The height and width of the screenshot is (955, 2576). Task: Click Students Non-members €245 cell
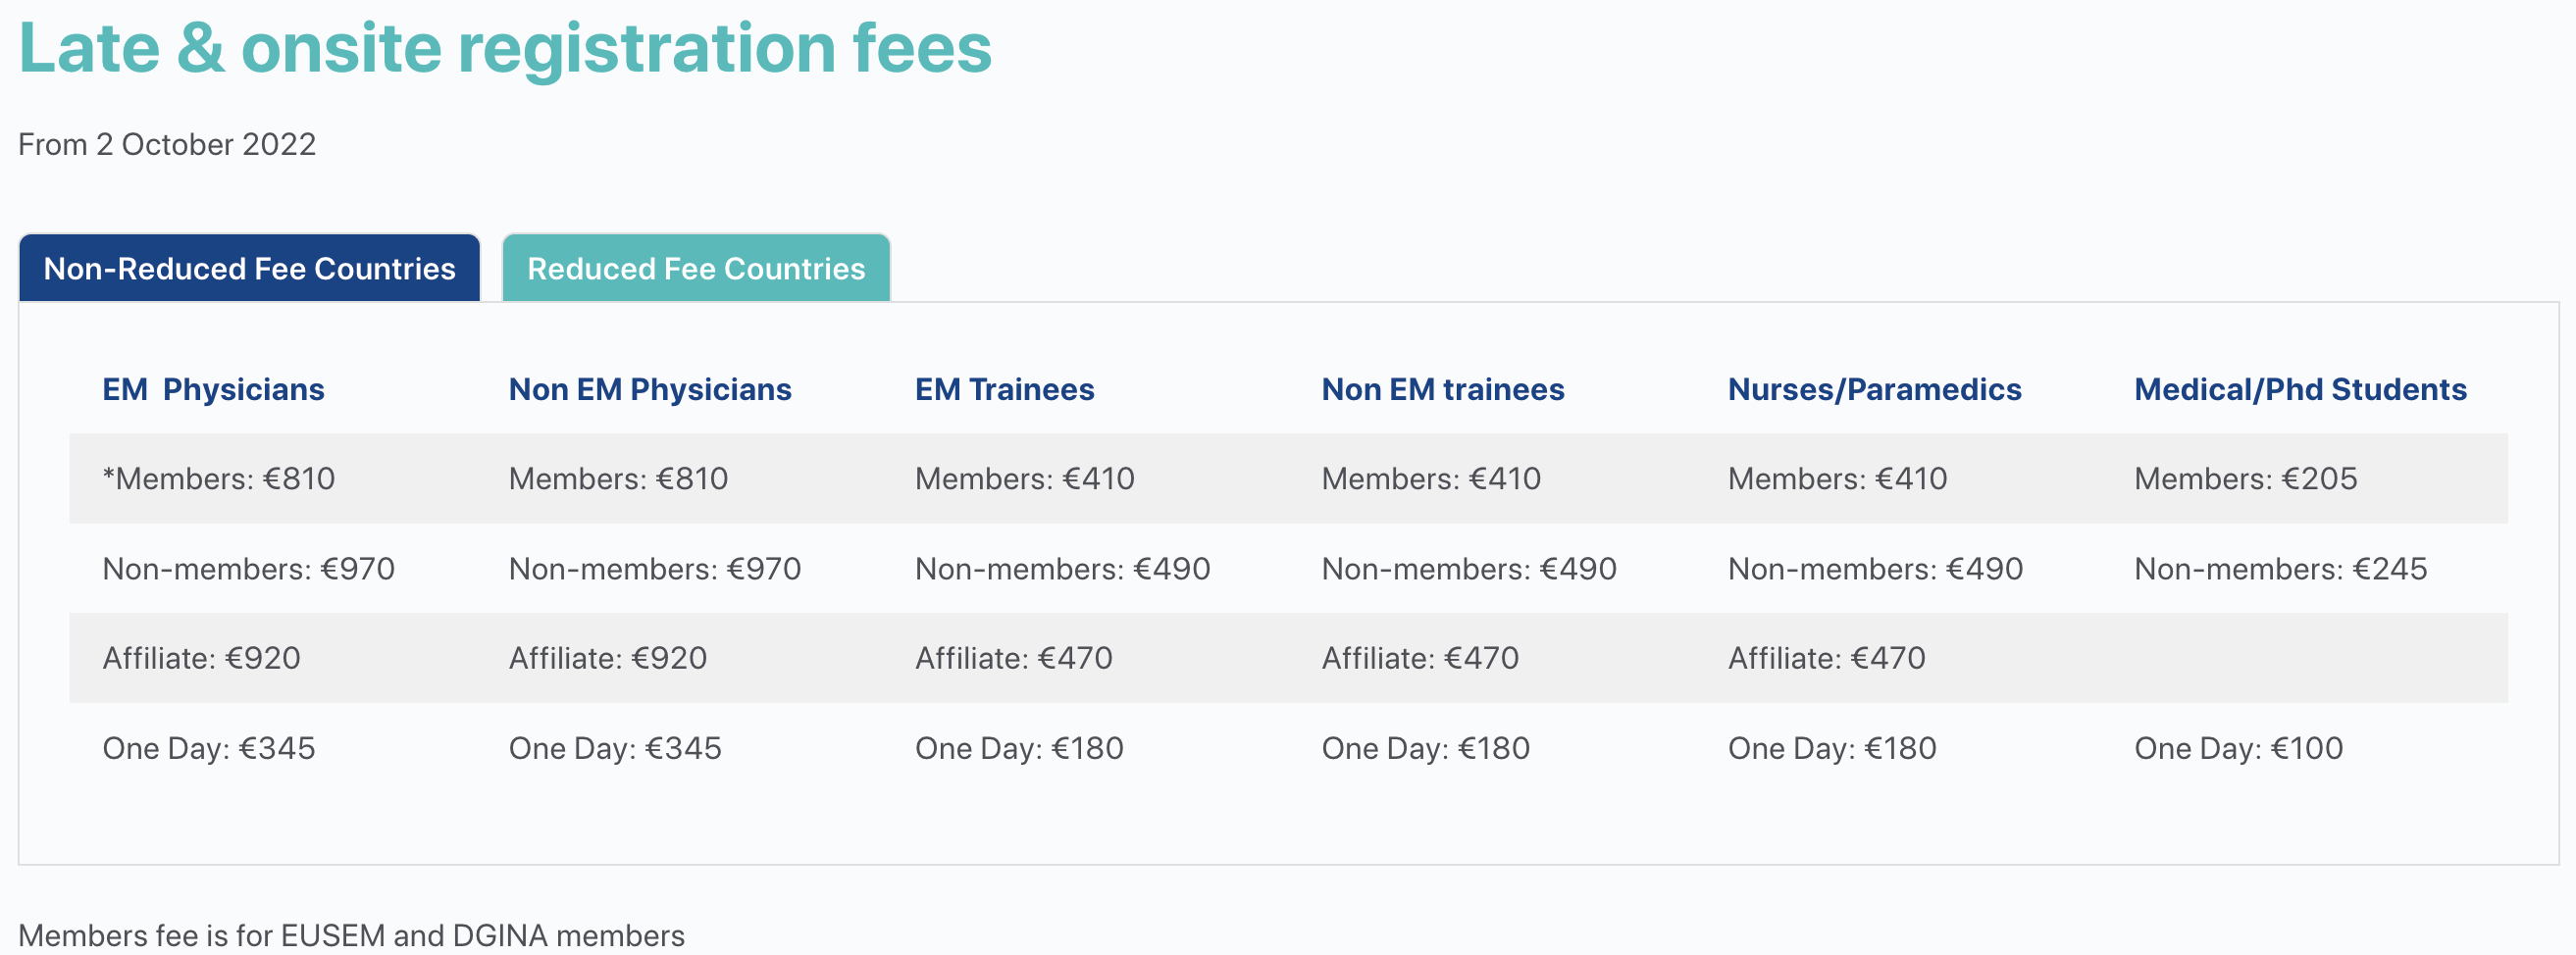point(2280,569)
